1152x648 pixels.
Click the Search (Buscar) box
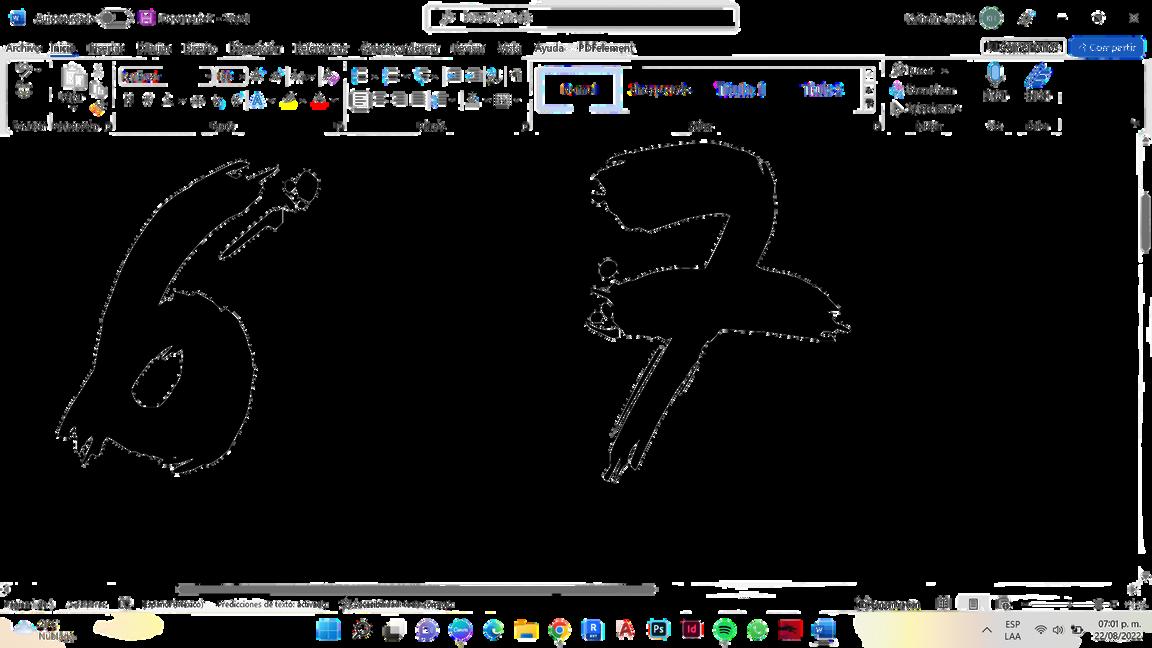pyautogui.click(x=581, y=18)
